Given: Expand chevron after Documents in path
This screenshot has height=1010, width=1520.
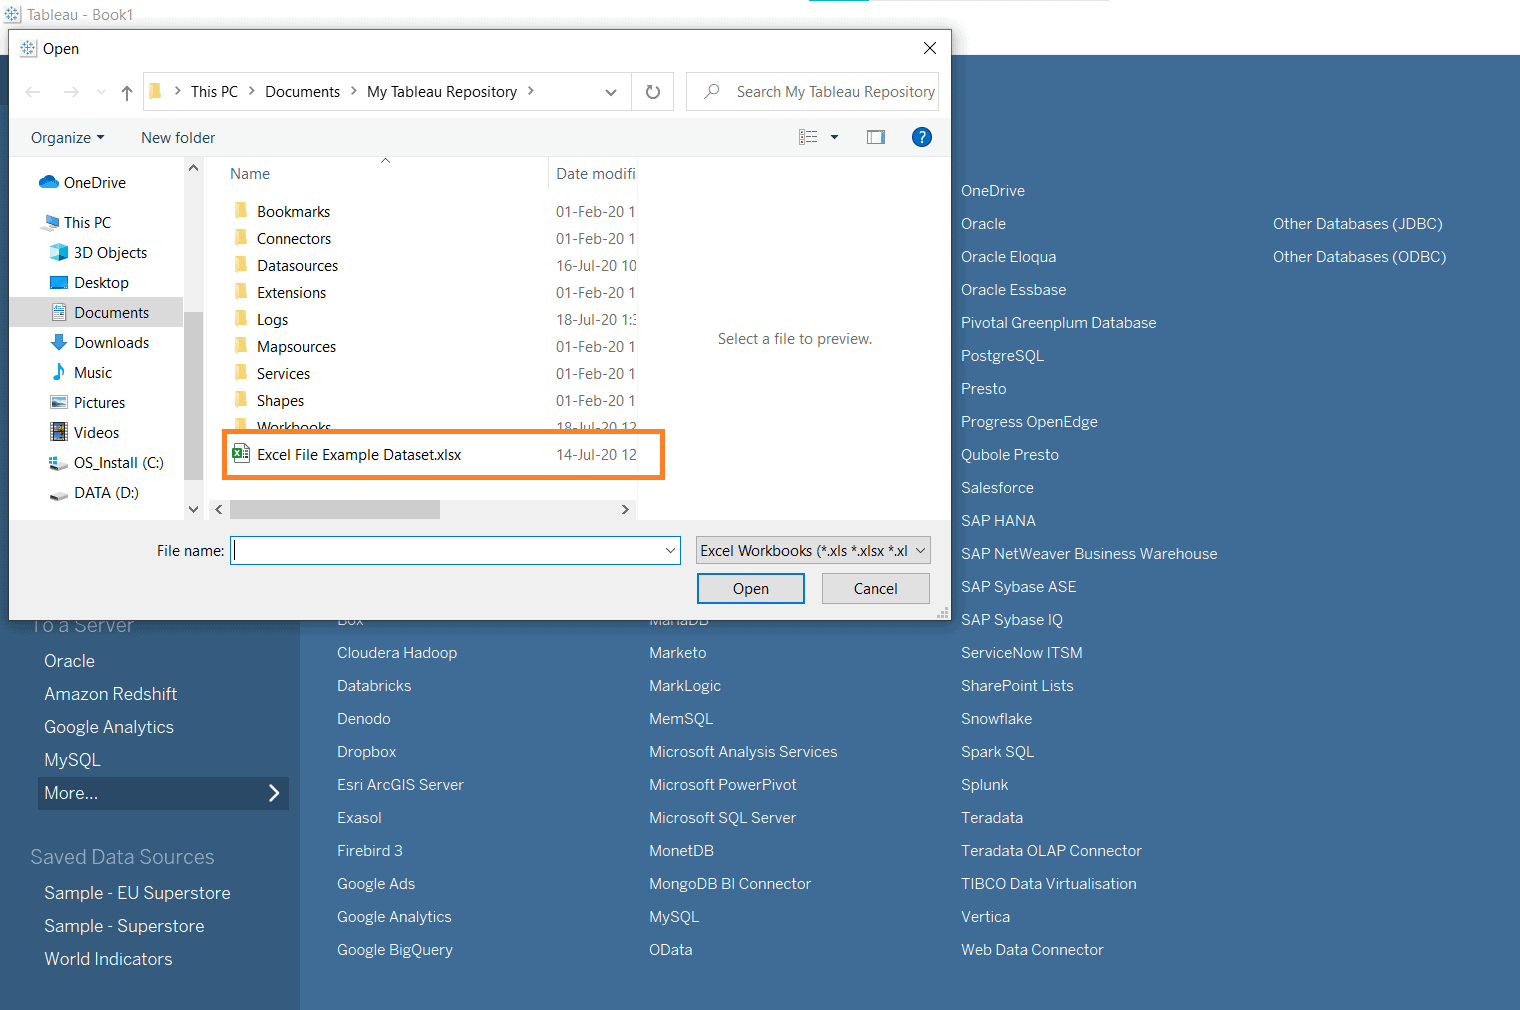Looking at the screenshot, I should click(x=353, y=91).
